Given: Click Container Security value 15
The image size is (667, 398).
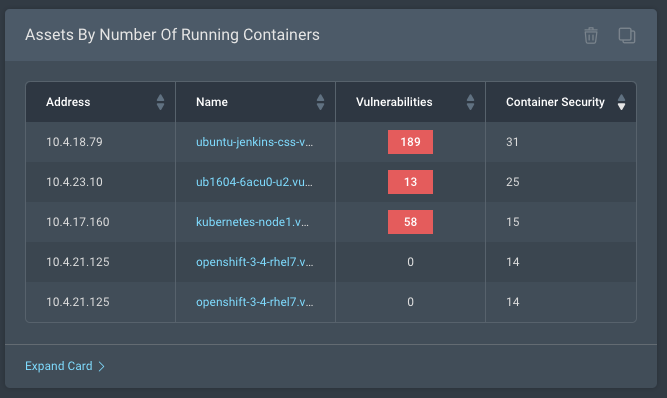Looking at the screenshot, I should click(513, 222).
